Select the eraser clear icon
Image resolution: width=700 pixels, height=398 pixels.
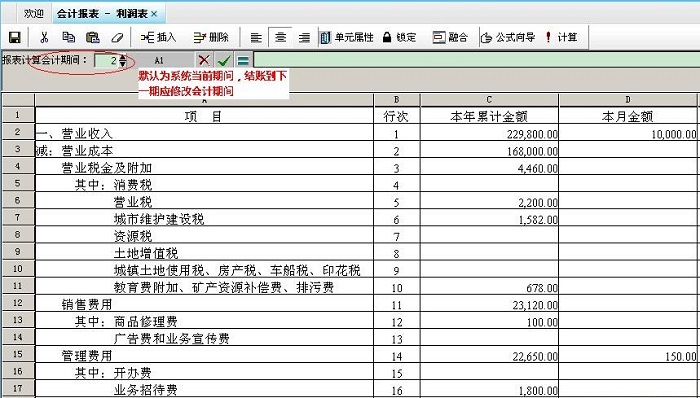click(x=117, y=37)
